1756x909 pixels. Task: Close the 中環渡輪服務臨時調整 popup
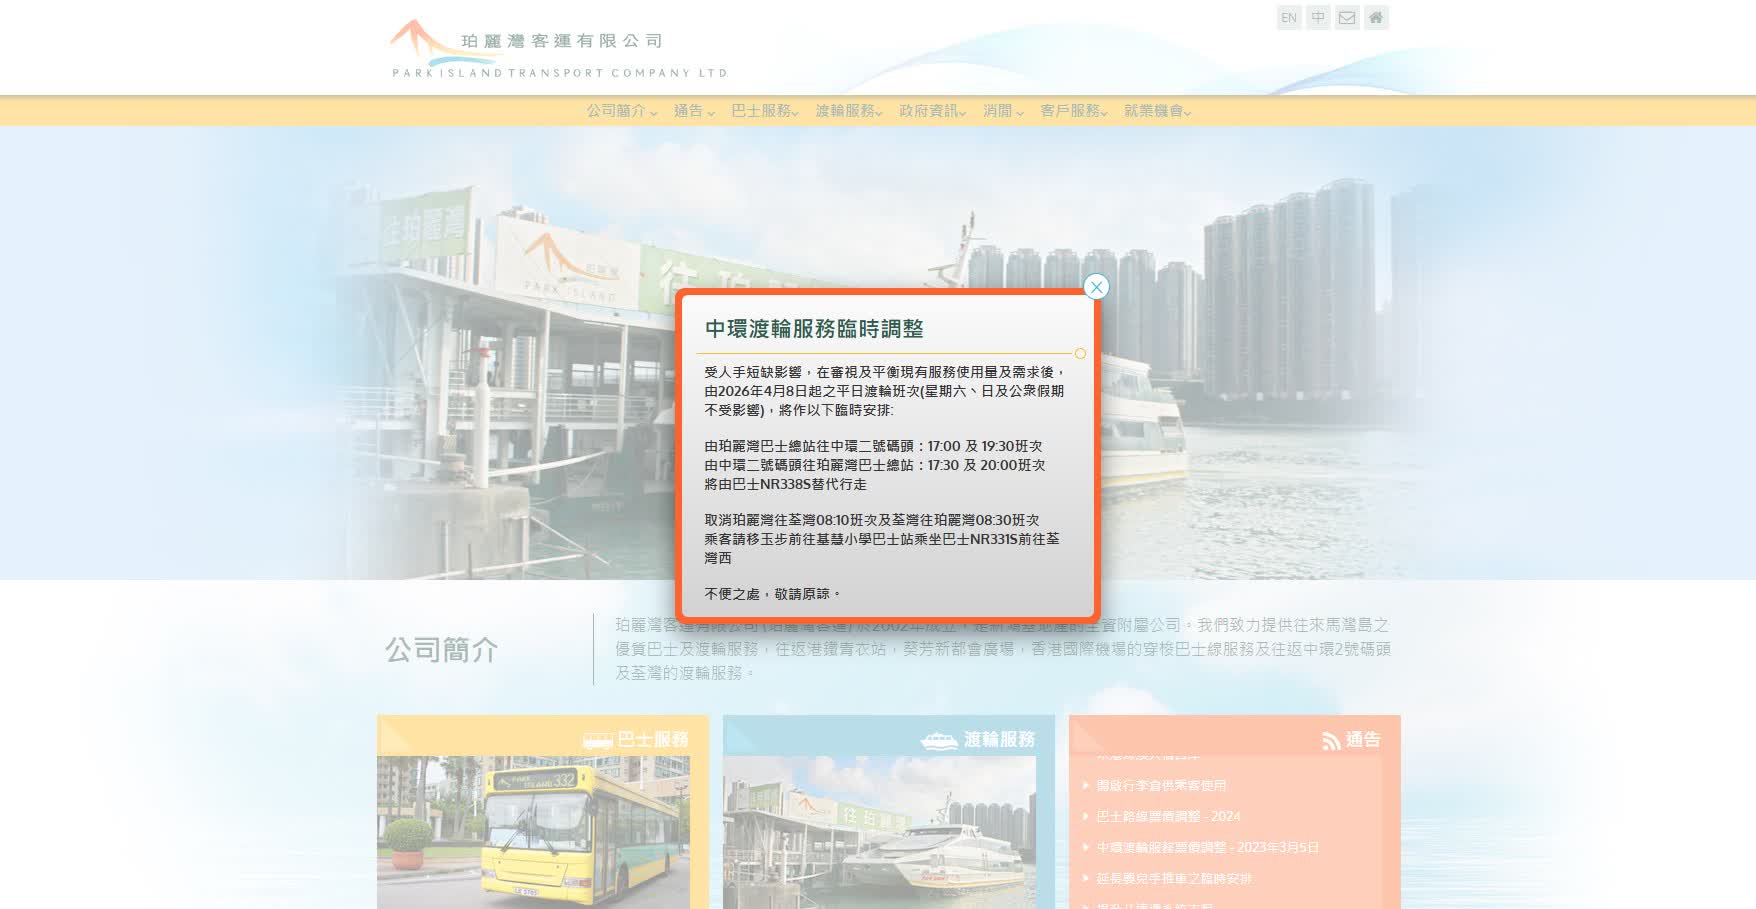pyautogui.click(x=1096, y=287)
